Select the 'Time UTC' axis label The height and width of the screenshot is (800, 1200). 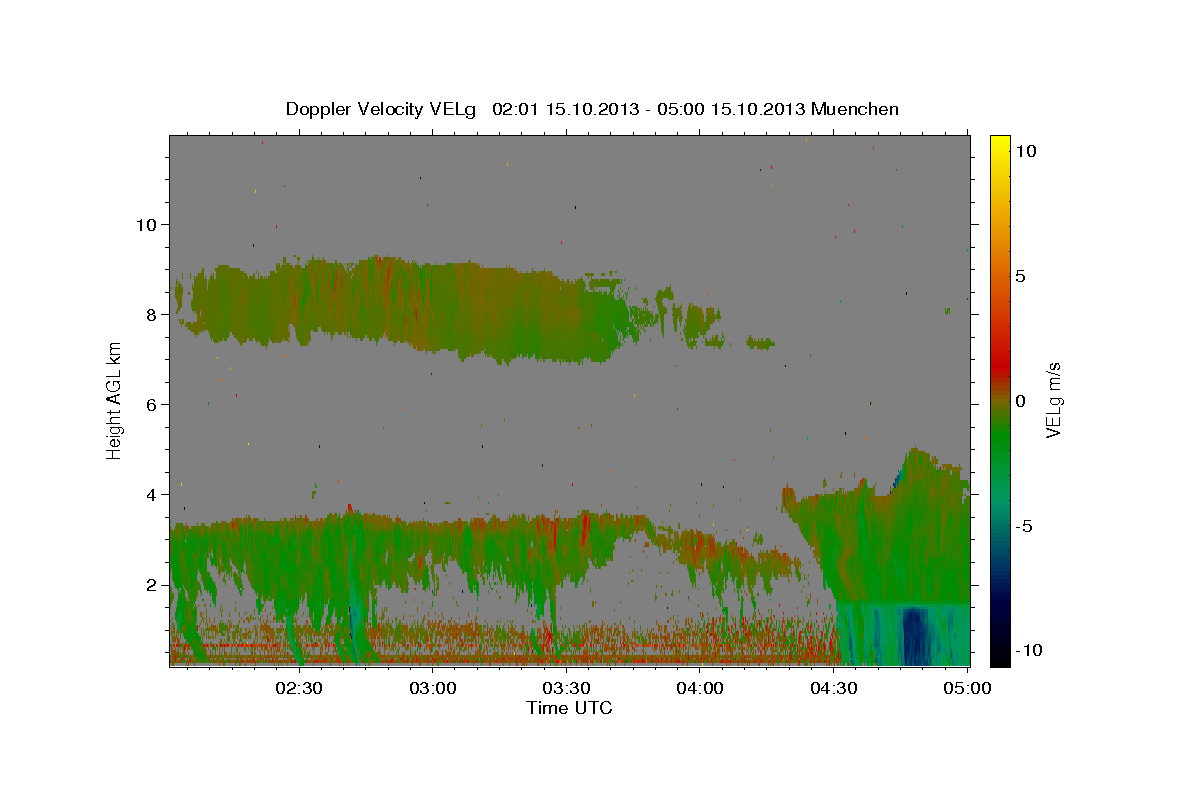pos(569,708)
